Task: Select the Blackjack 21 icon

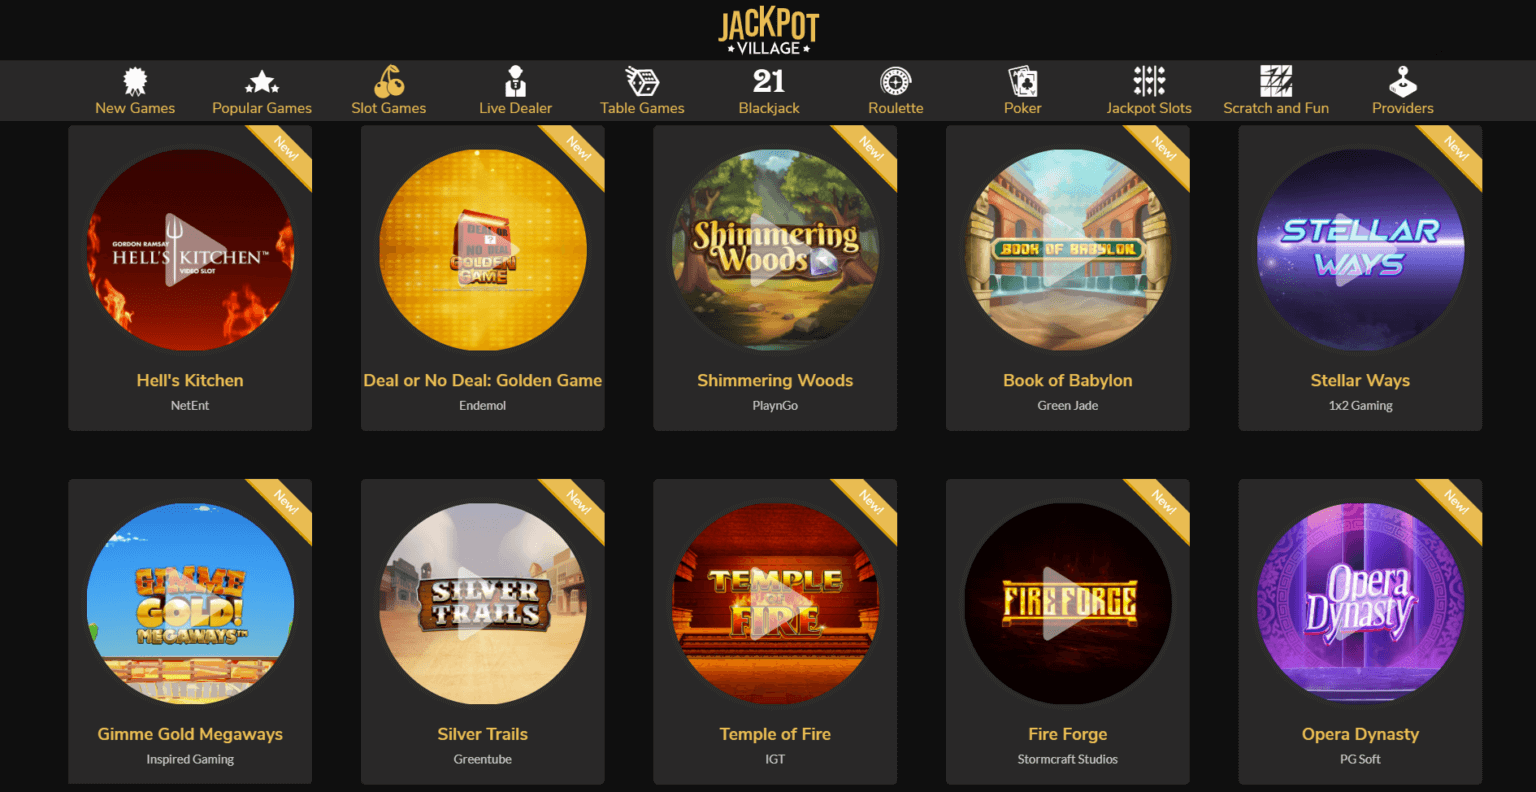Action: tap(769, 81)
